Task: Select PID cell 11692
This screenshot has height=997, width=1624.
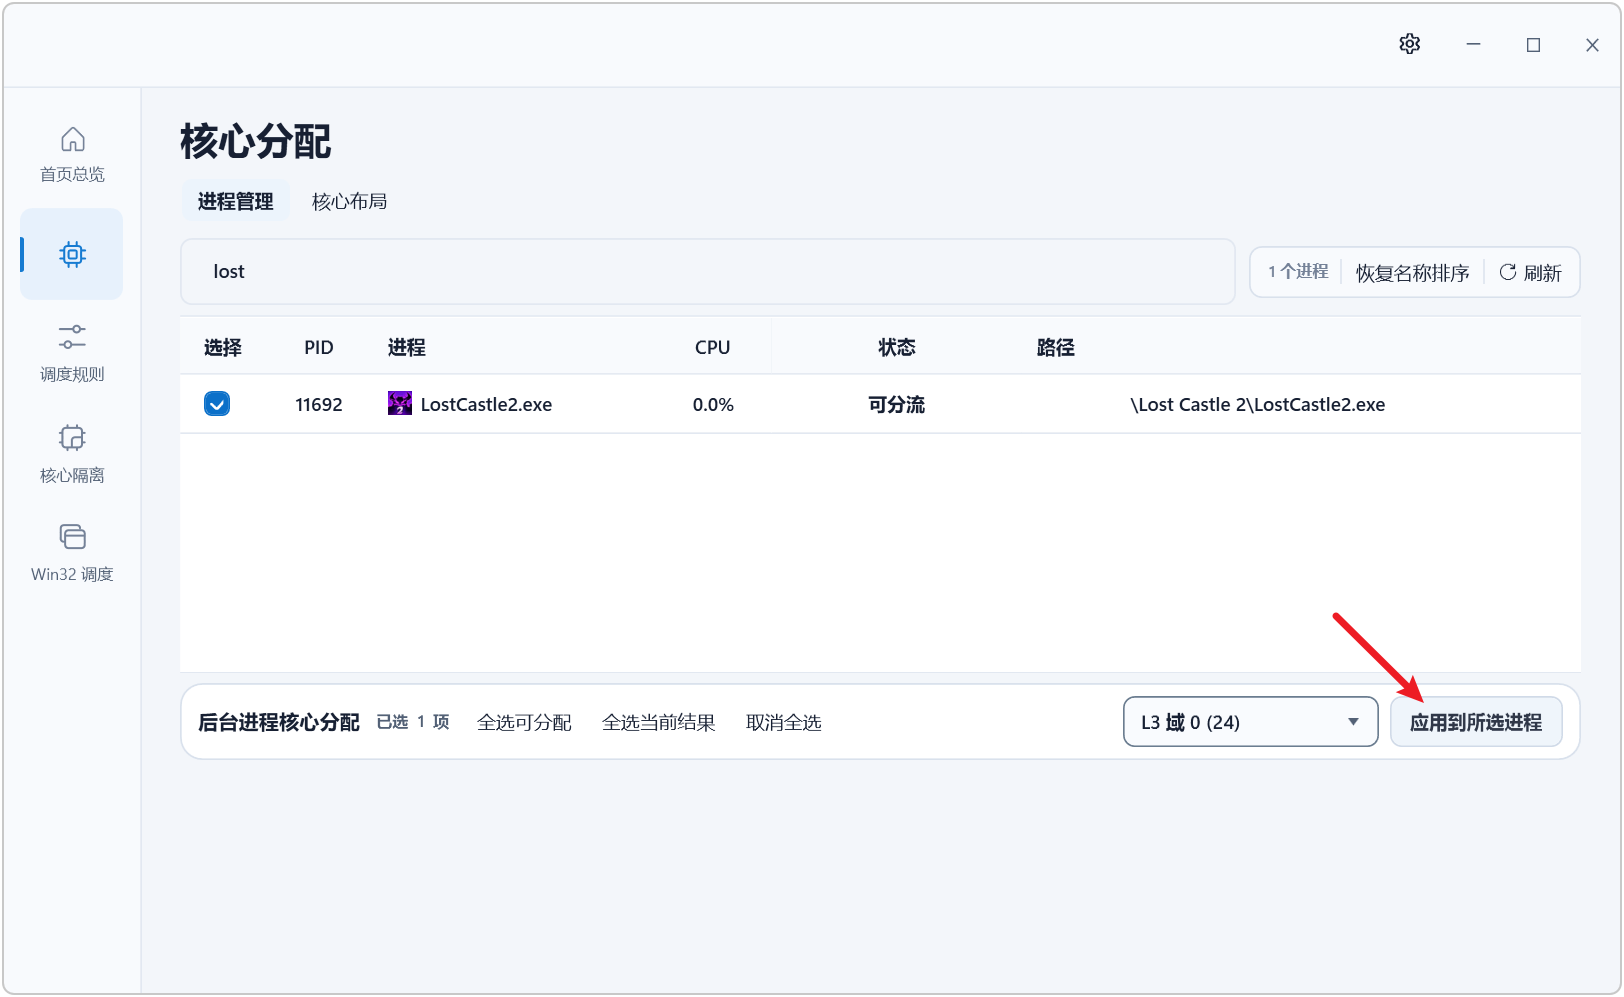Action: pyautogui.click(x=319, y=404)
